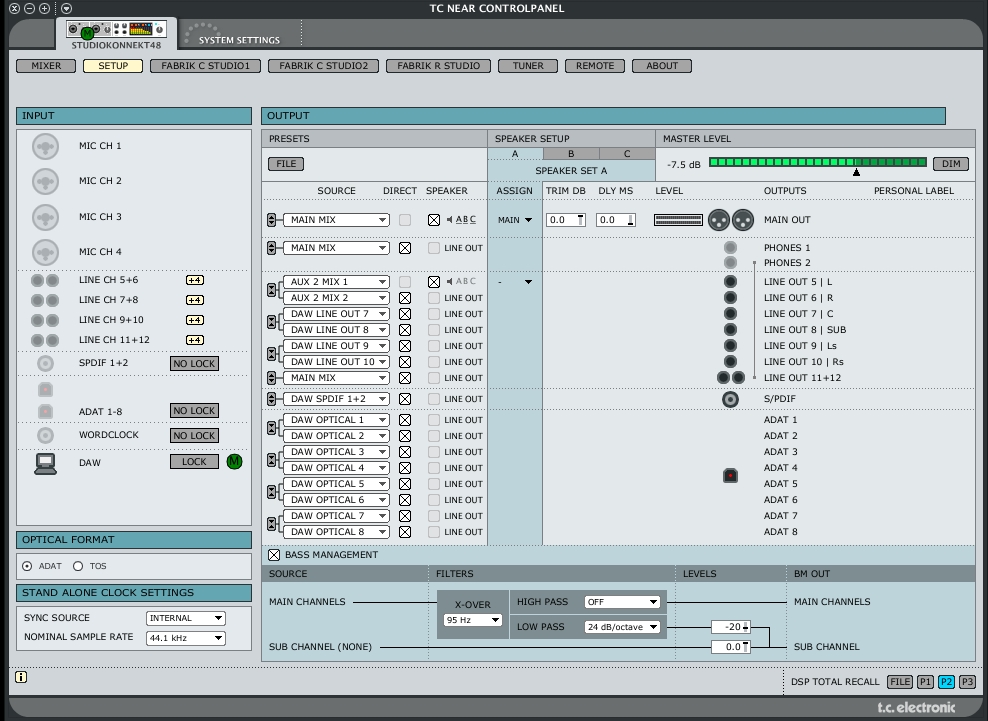Click the green M indicator next to LOCK

234,461
